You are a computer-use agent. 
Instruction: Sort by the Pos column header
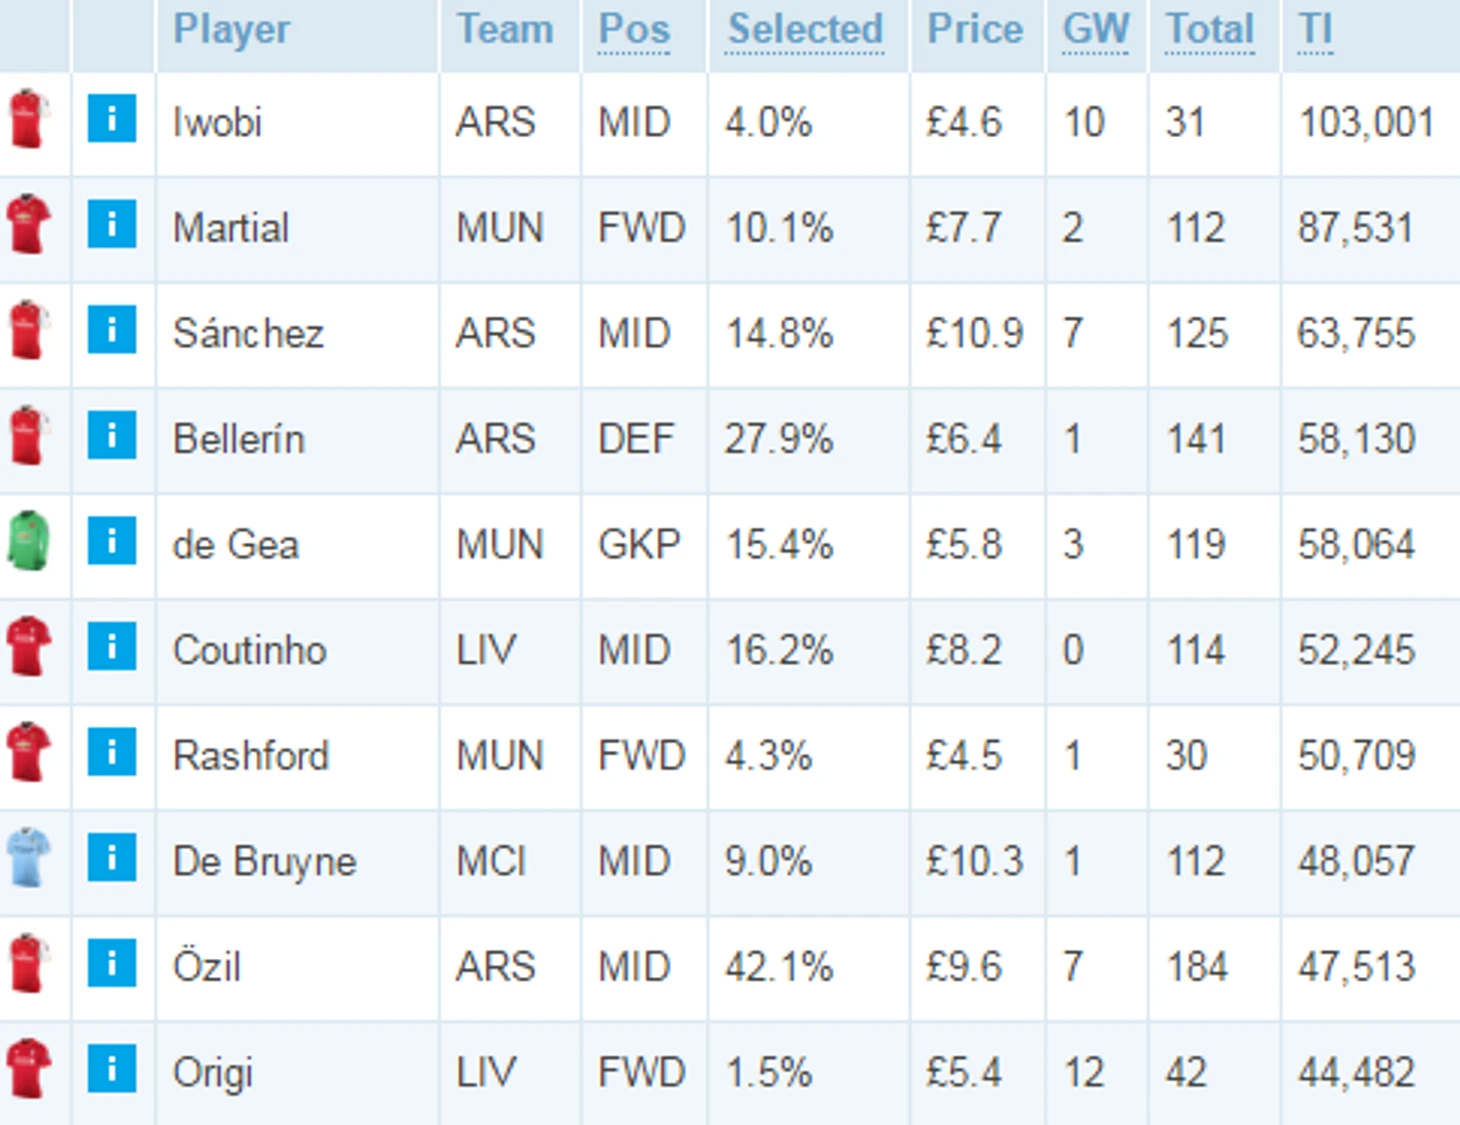pos(634,29)
